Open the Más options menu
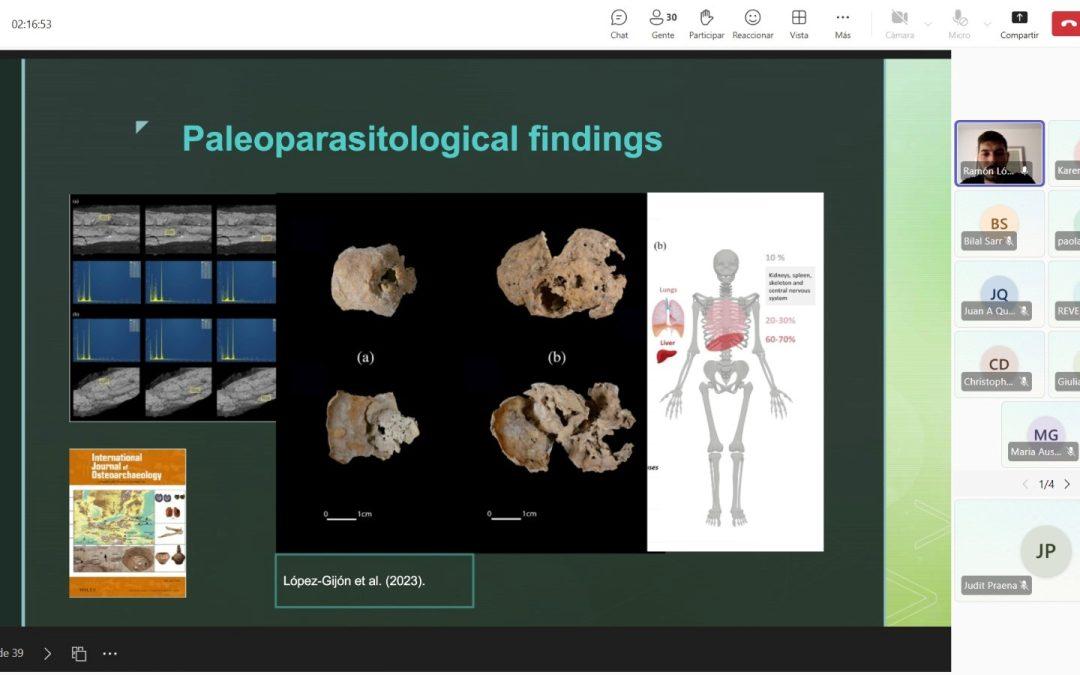Screen dimensions: 1080x675 pos(843,23)
